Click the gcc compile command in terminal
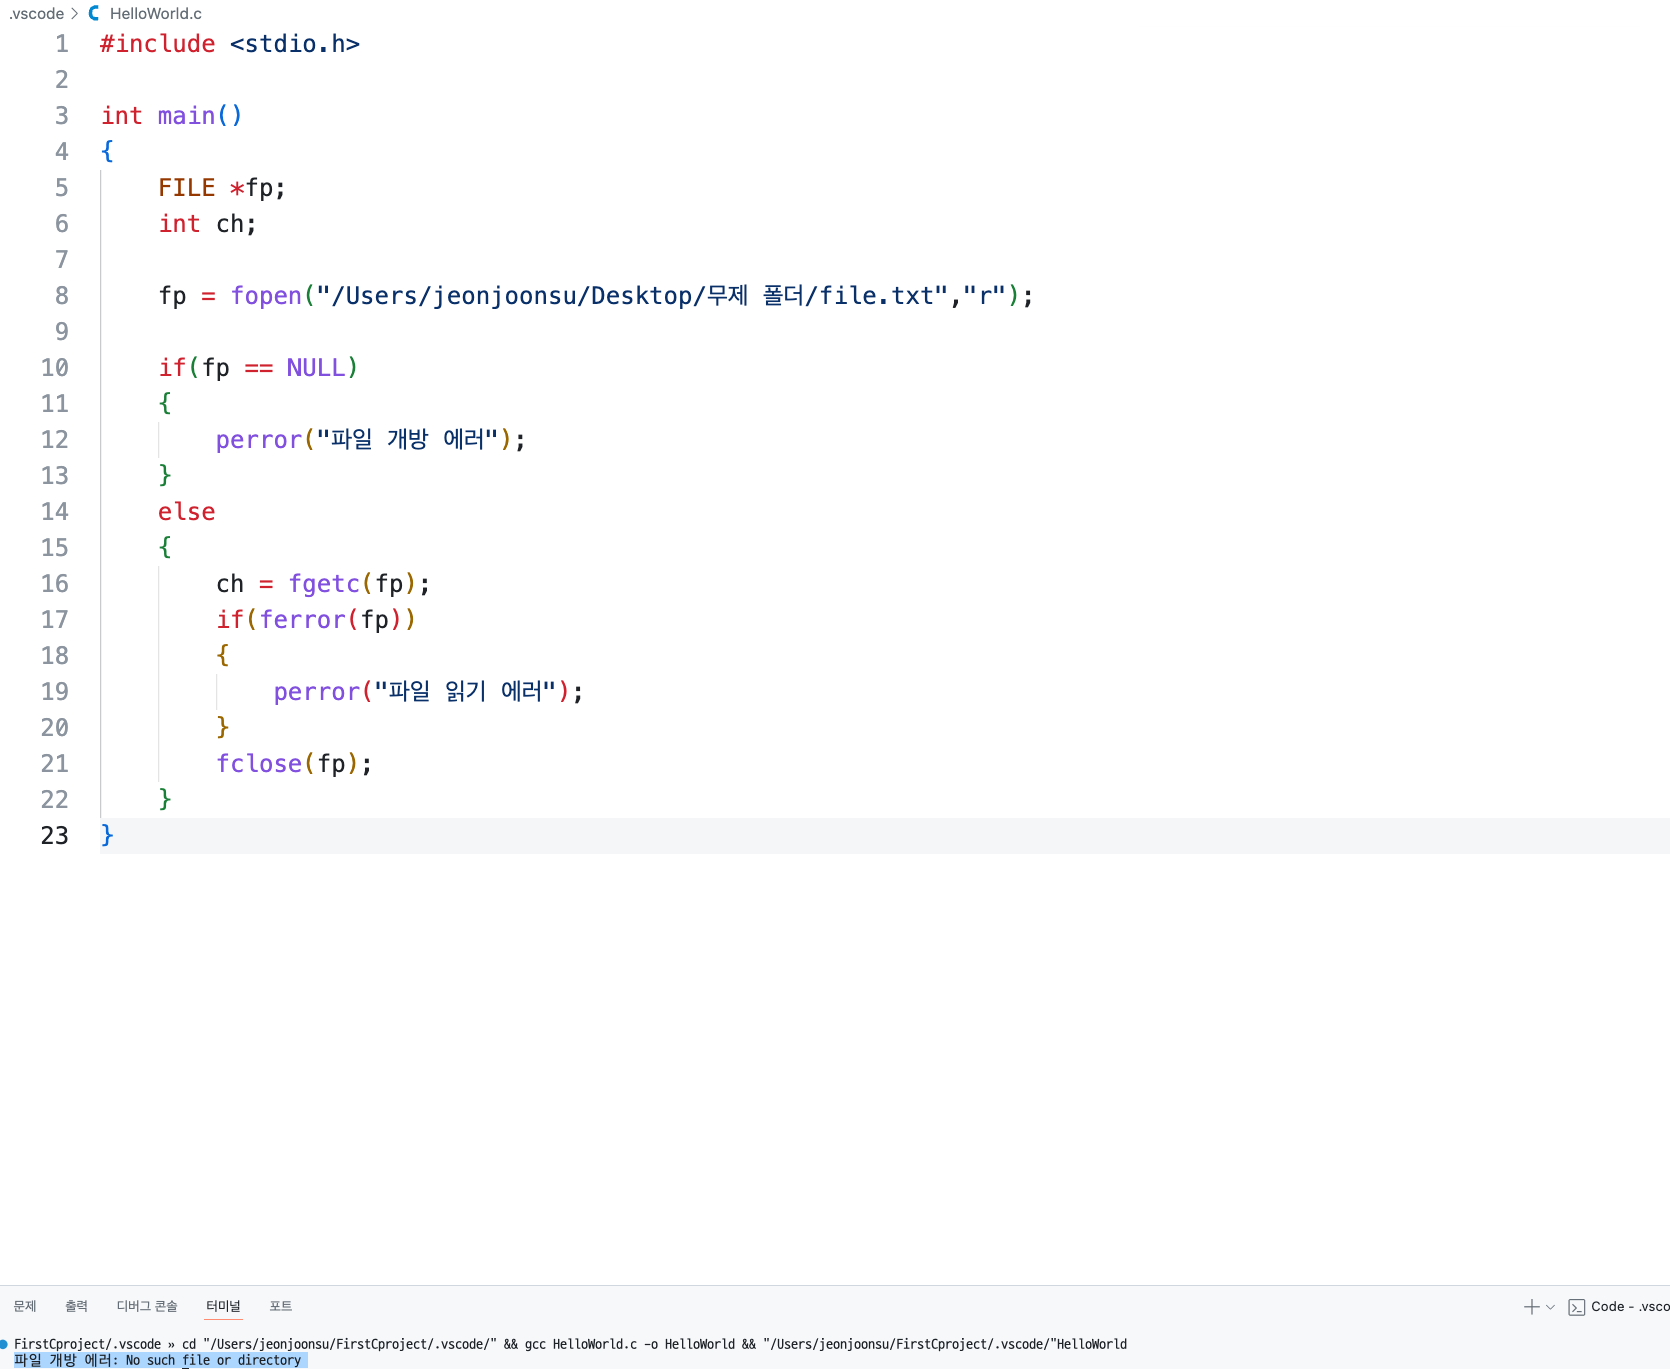The image size is (1670, 1369). (630, 1344)
